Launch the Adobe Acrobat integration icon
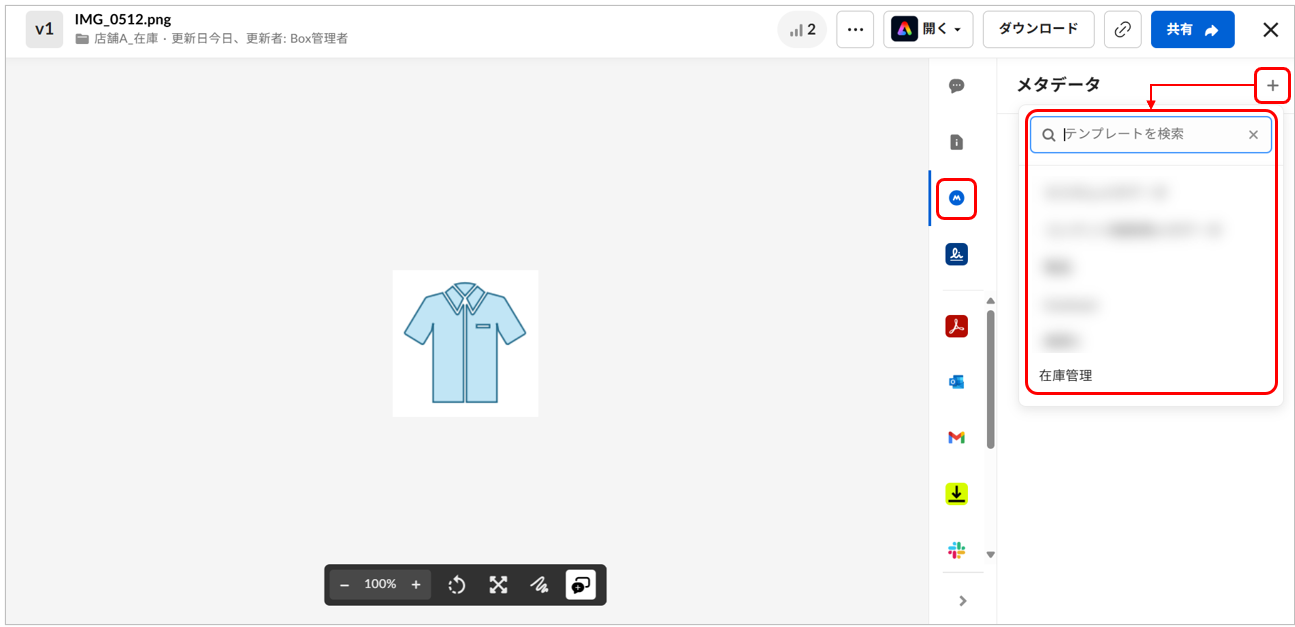 click(956, 326)
